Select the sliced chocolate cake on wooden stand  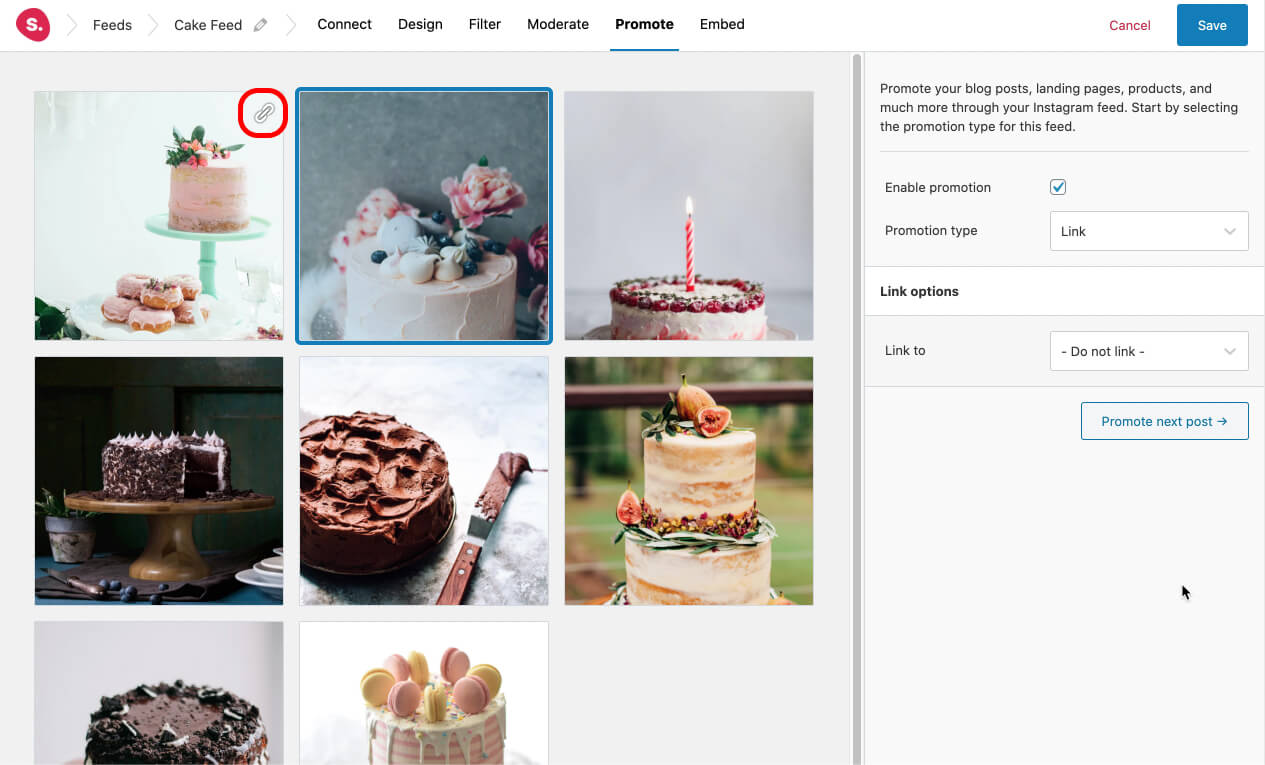(x=159, y=481)
